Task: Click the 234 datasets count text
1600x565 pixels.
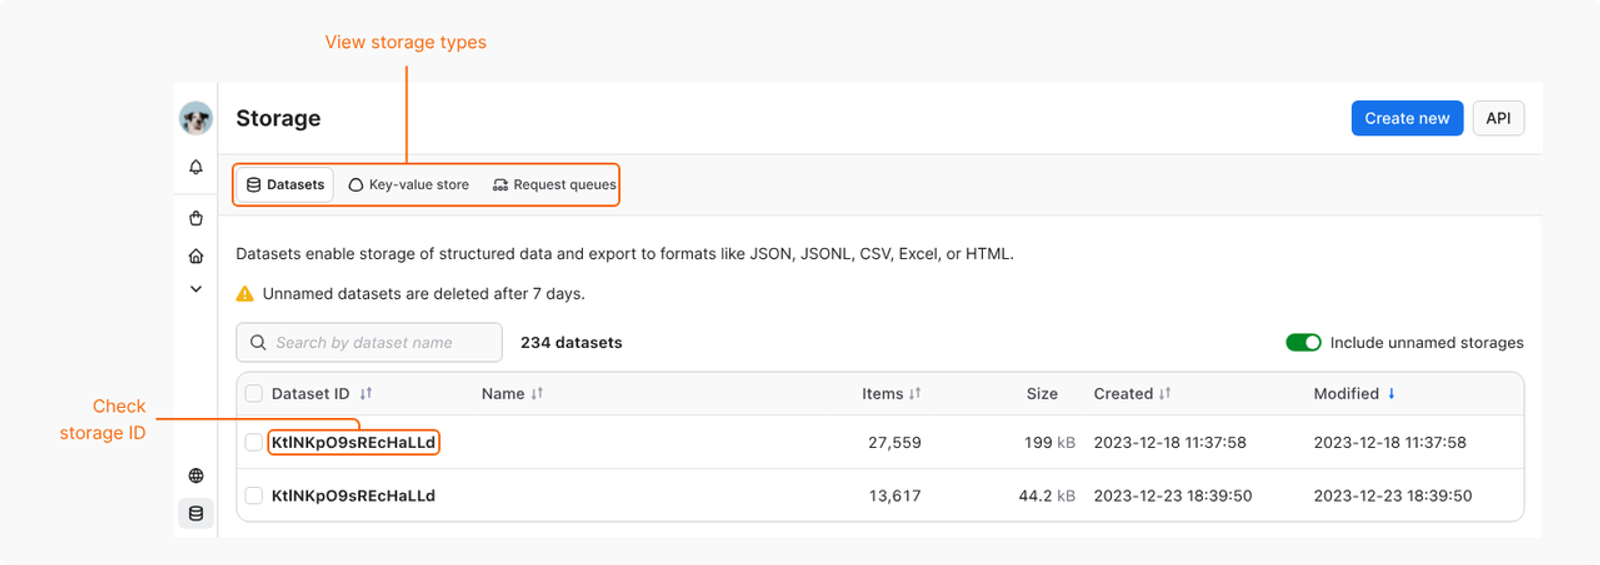Action: [x=571, y=342]
